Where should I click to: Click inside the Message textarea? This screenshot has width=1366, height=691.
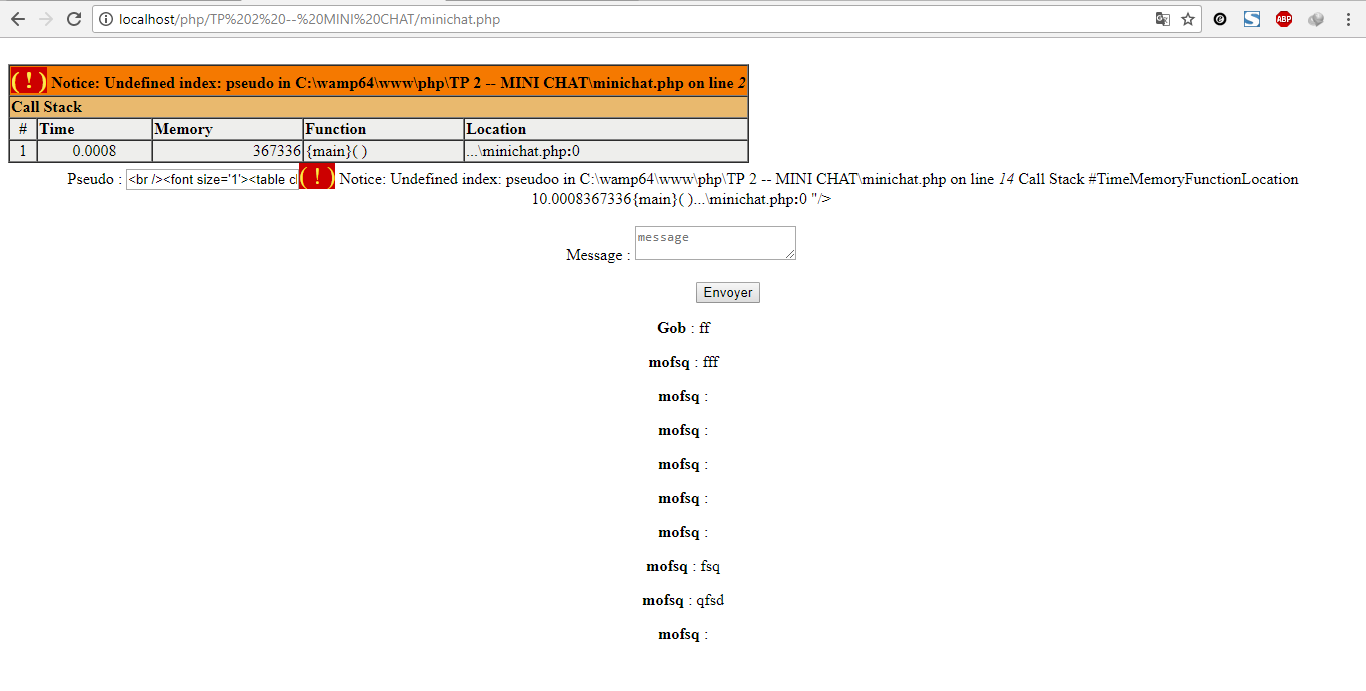click(x=714, y=242)
